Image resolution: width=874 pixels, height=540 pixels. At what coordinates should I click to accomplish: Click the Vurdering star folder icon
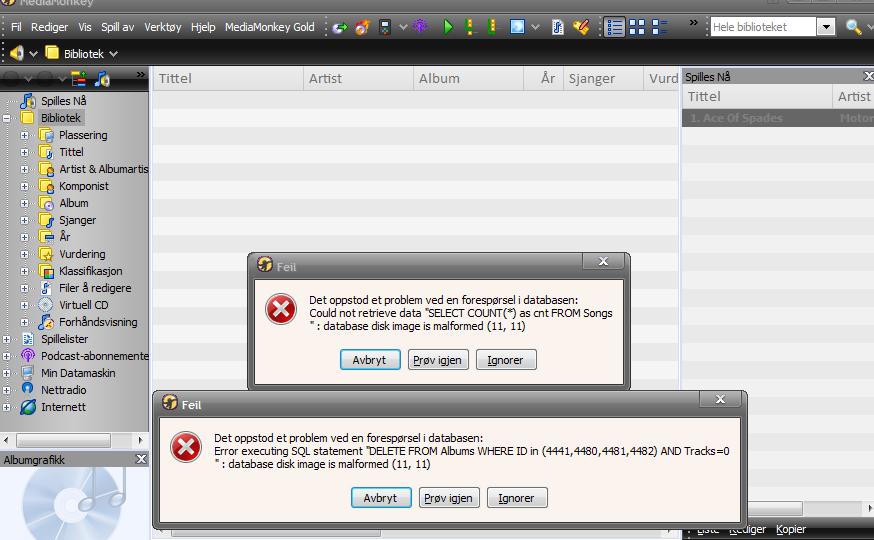coord(46,254)
